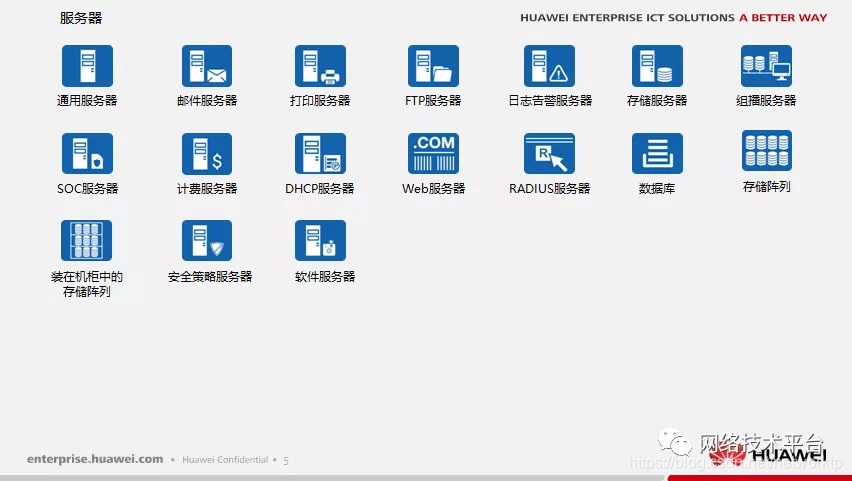This screenshot has height=481, width=852.
Task: Select the 装在机柜中的存储阵列 label text
Action: coord(87,284)
